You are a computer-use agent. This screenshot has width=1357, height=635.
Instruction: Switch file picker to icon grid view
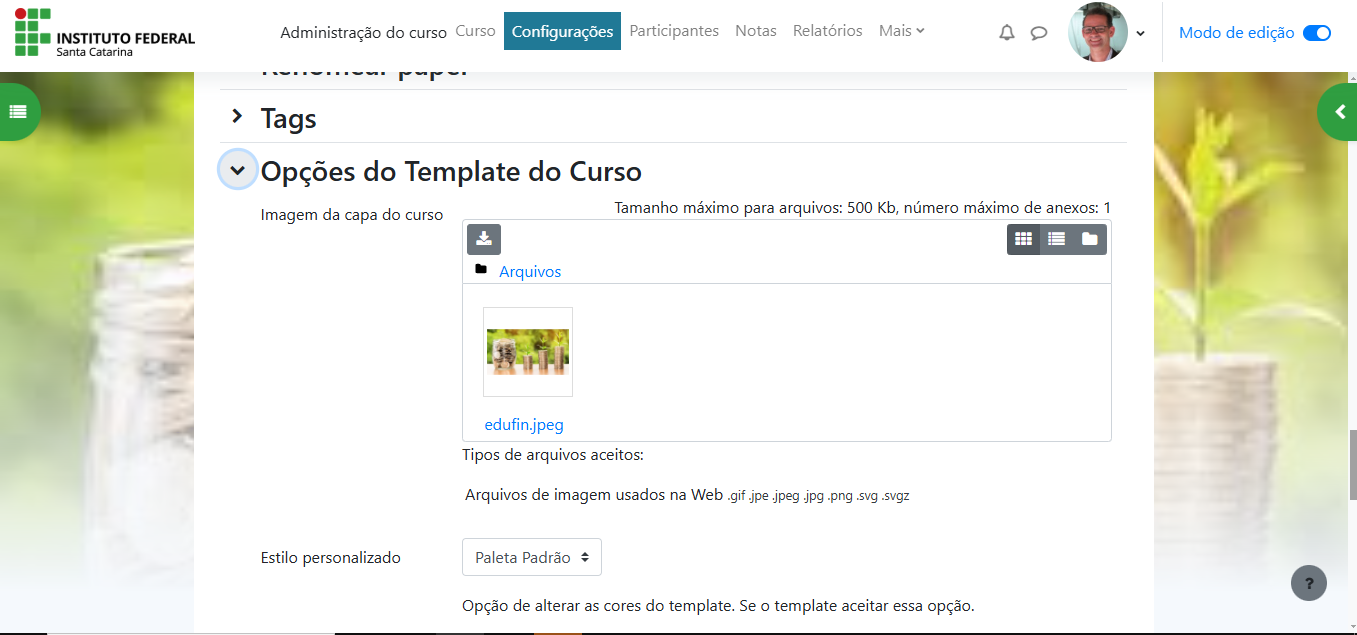tap(1023, 239)
